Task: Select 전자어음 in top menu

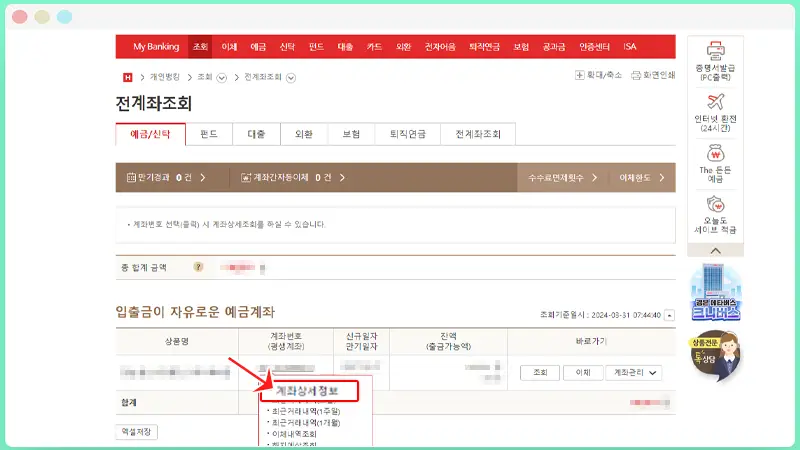Action: pos(440,46)
